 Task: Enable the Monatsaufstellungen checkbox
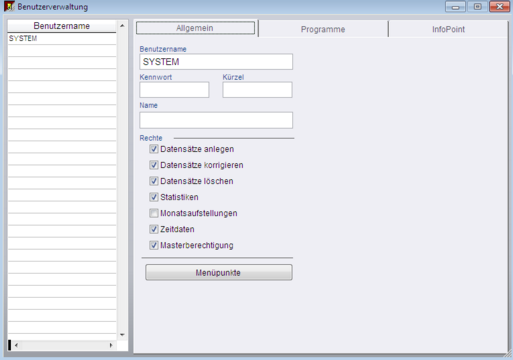tap(154, 213)
